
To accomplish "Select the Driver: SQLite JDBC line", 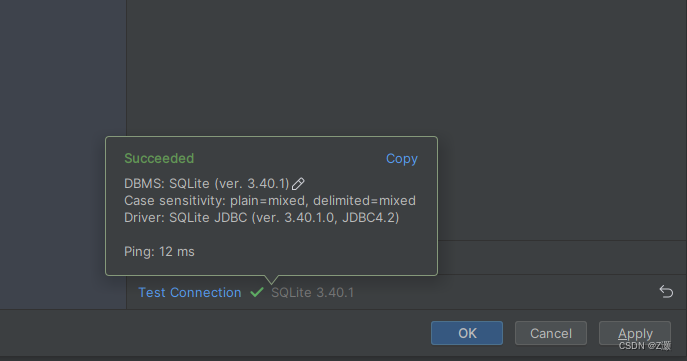I will [262, 218].
